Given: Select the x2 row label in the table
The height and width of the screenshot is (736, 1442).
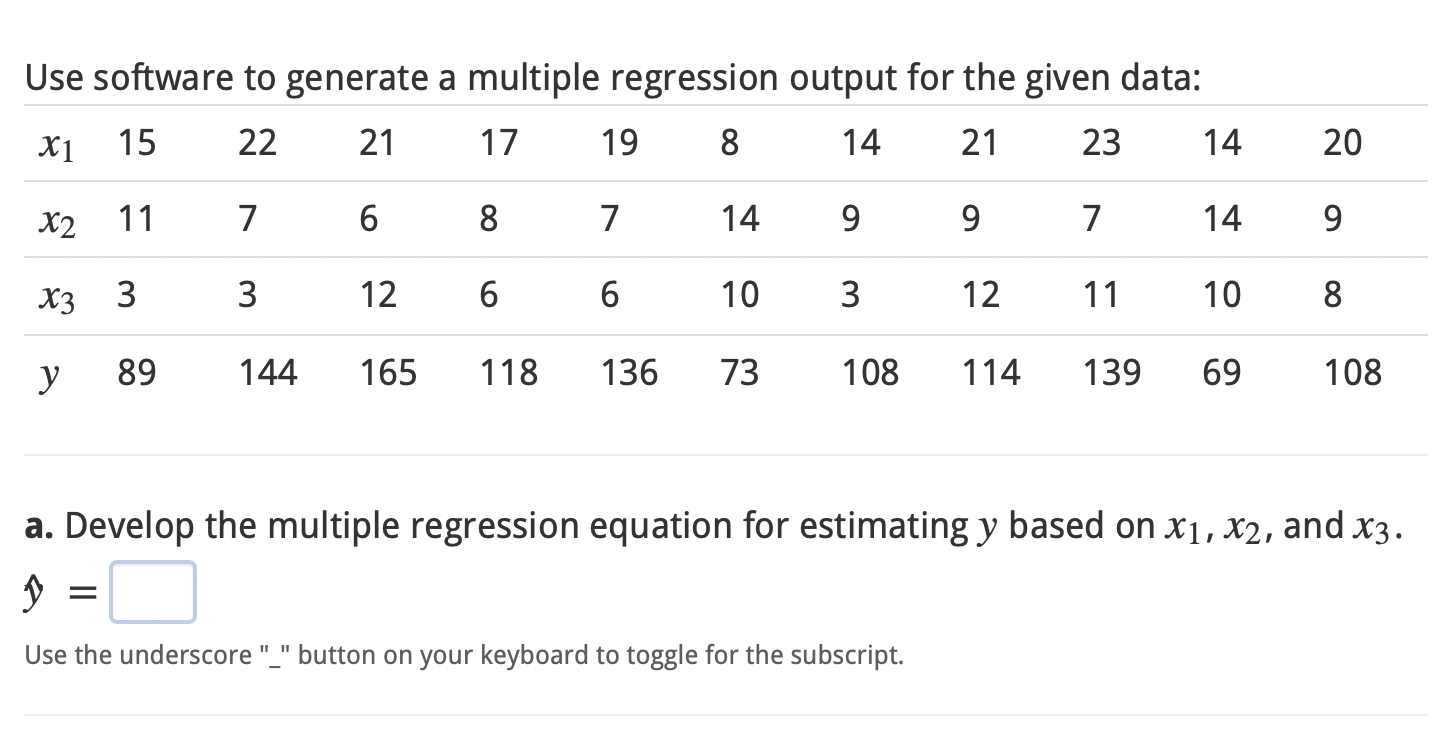Looking at the screenshot, I should 55,219.
